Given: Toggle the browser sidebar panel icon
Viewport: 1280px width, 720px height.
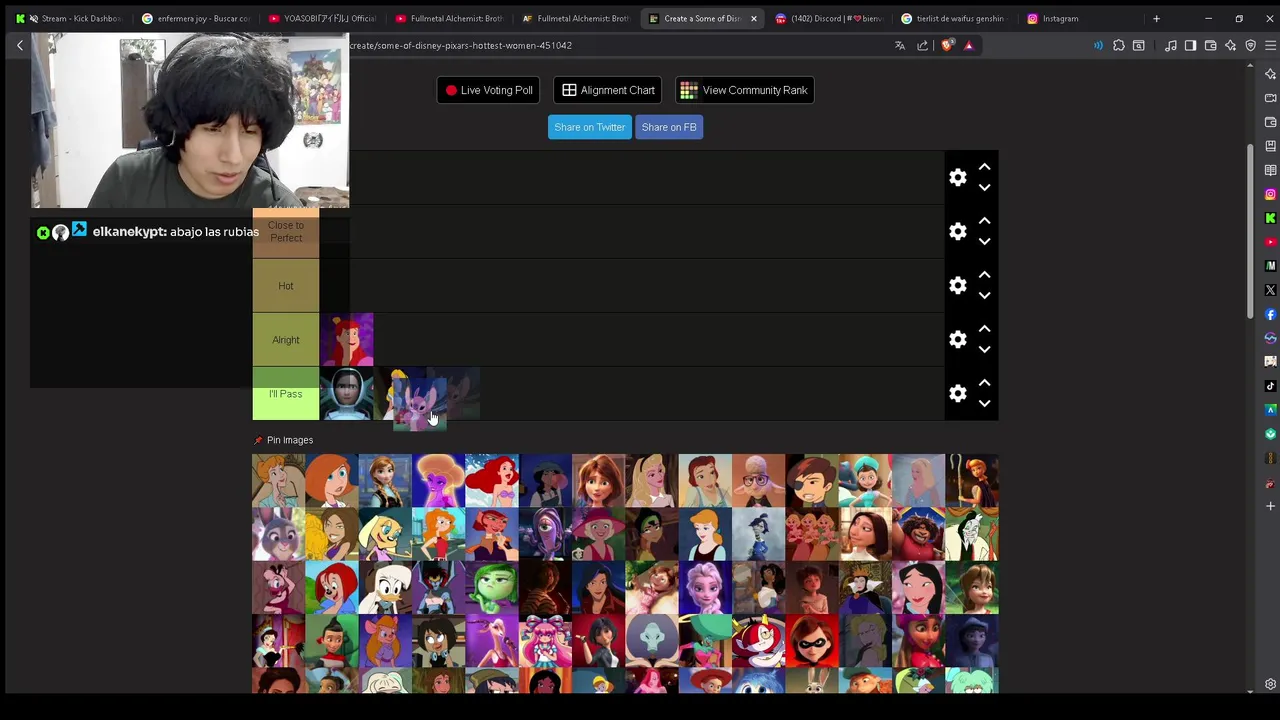Looking at the screenshot, I should point(1190,45).
